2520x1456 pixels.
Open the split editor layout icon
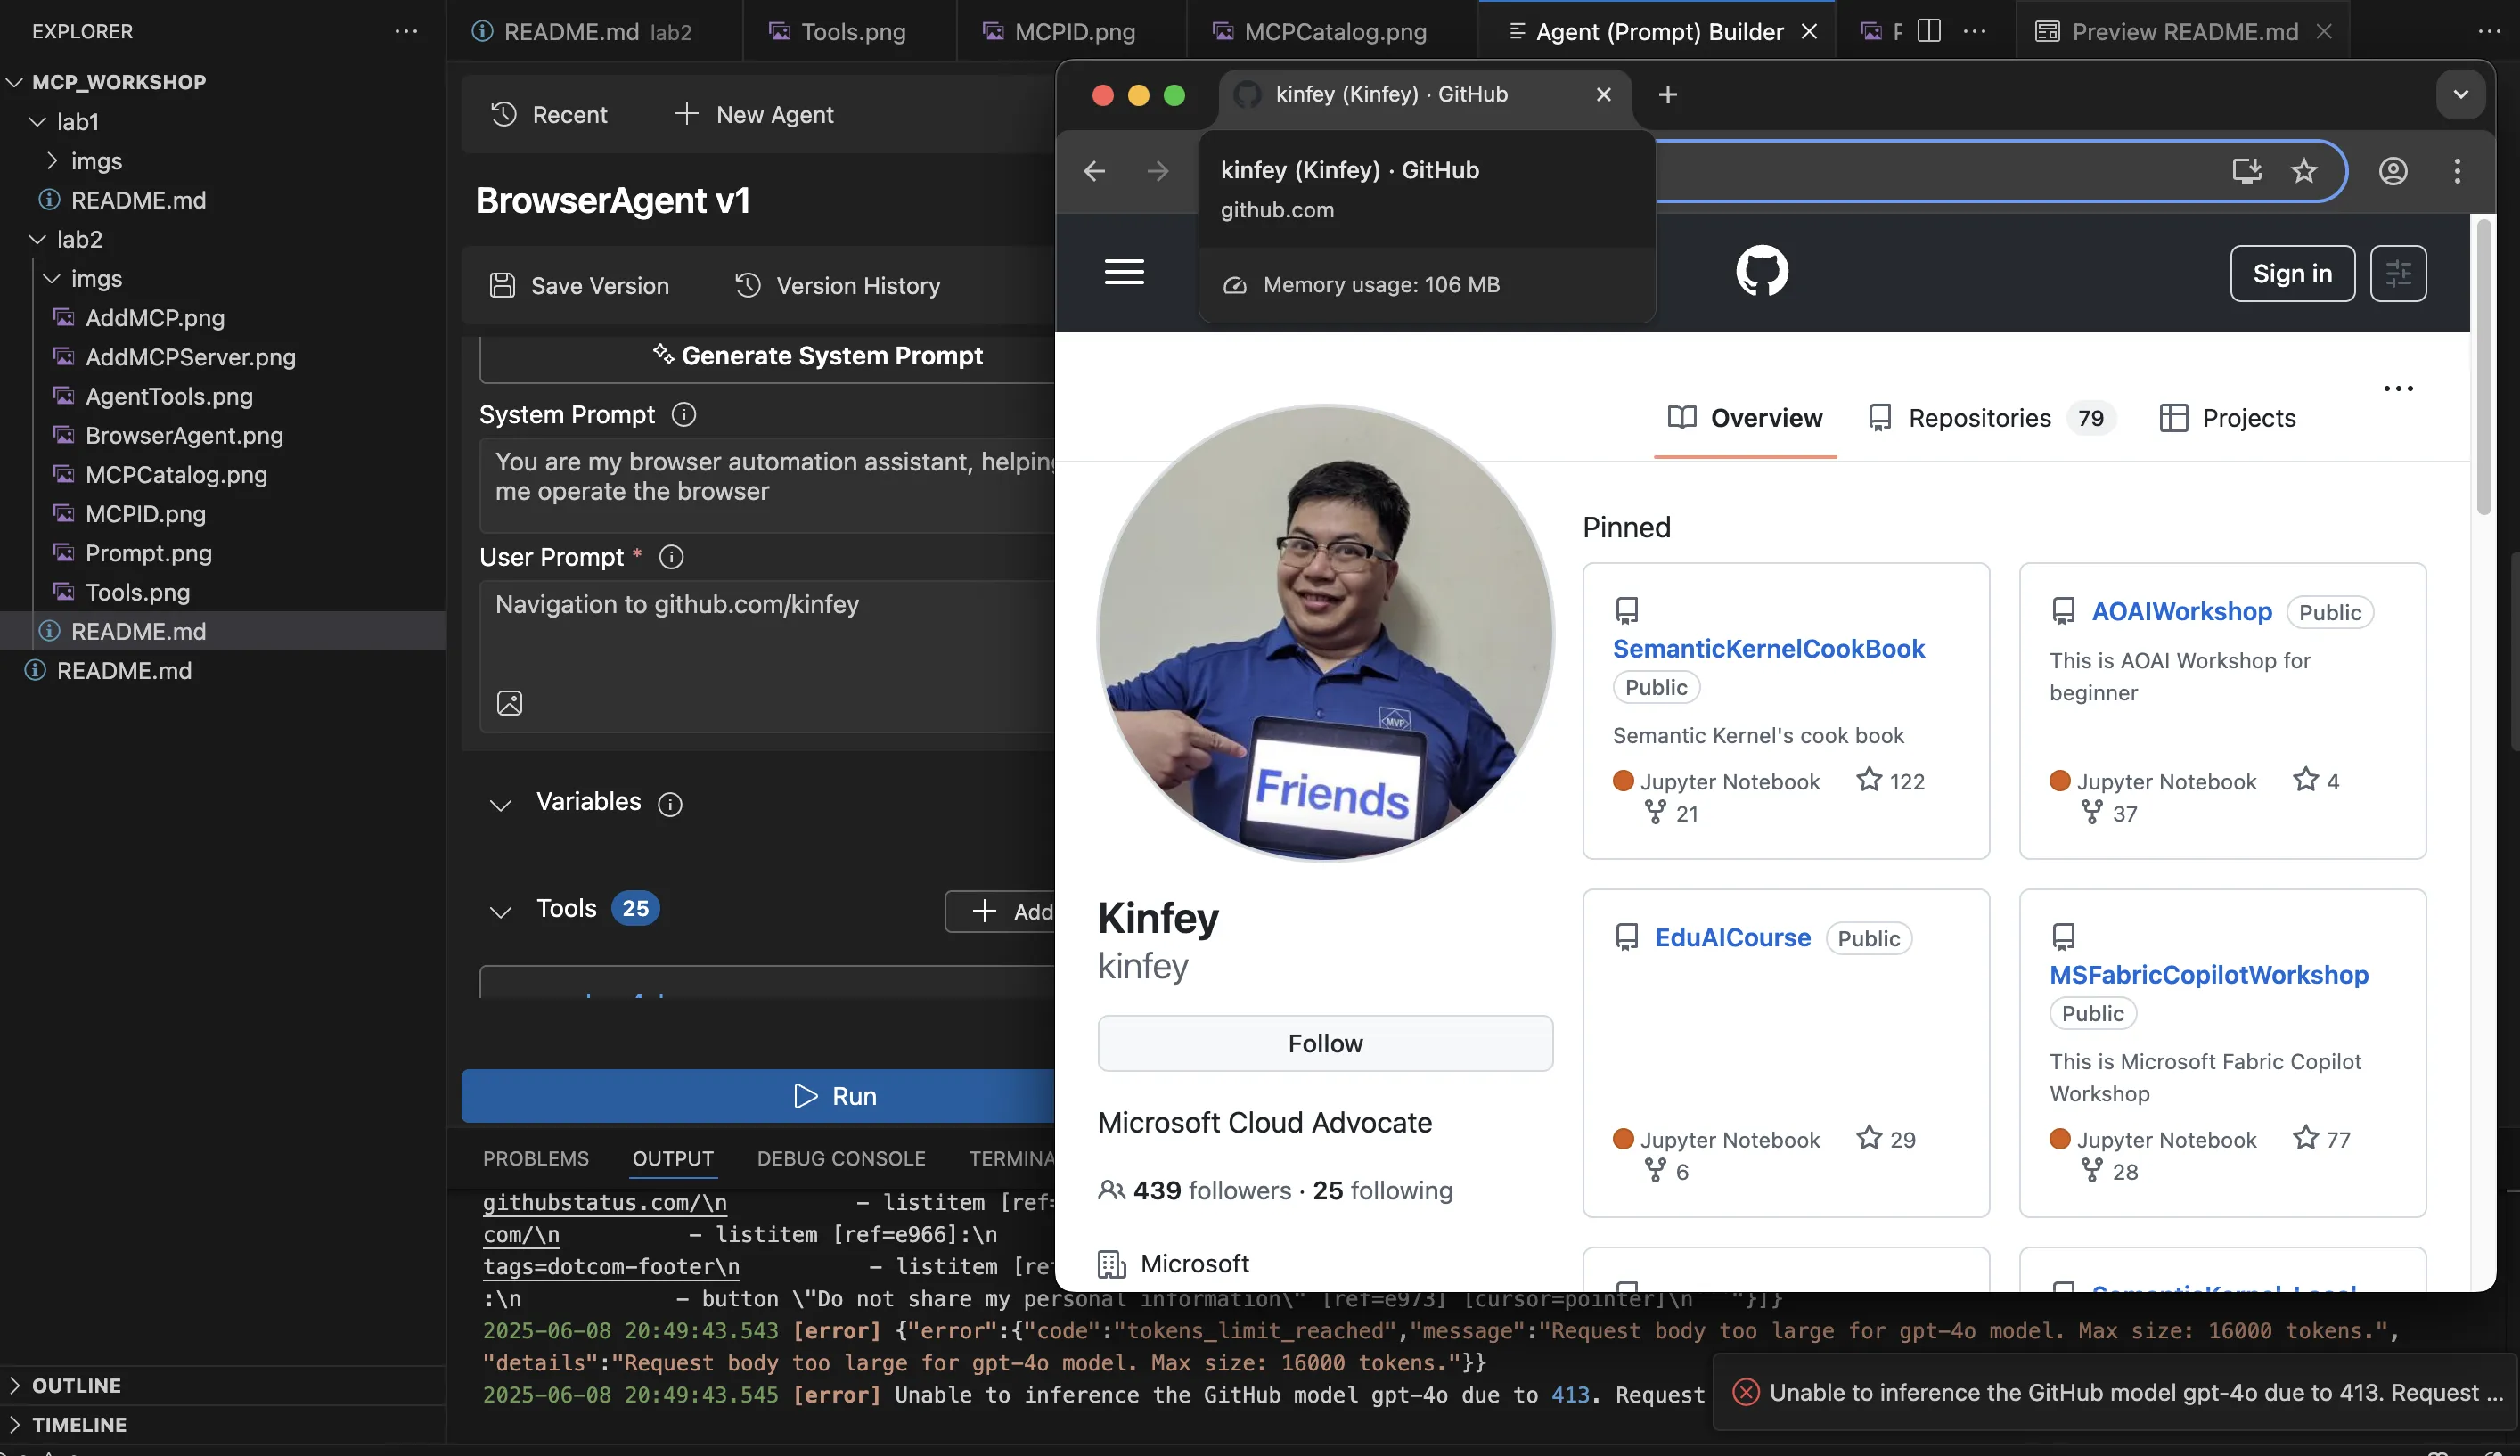[x=1929, y=31]
